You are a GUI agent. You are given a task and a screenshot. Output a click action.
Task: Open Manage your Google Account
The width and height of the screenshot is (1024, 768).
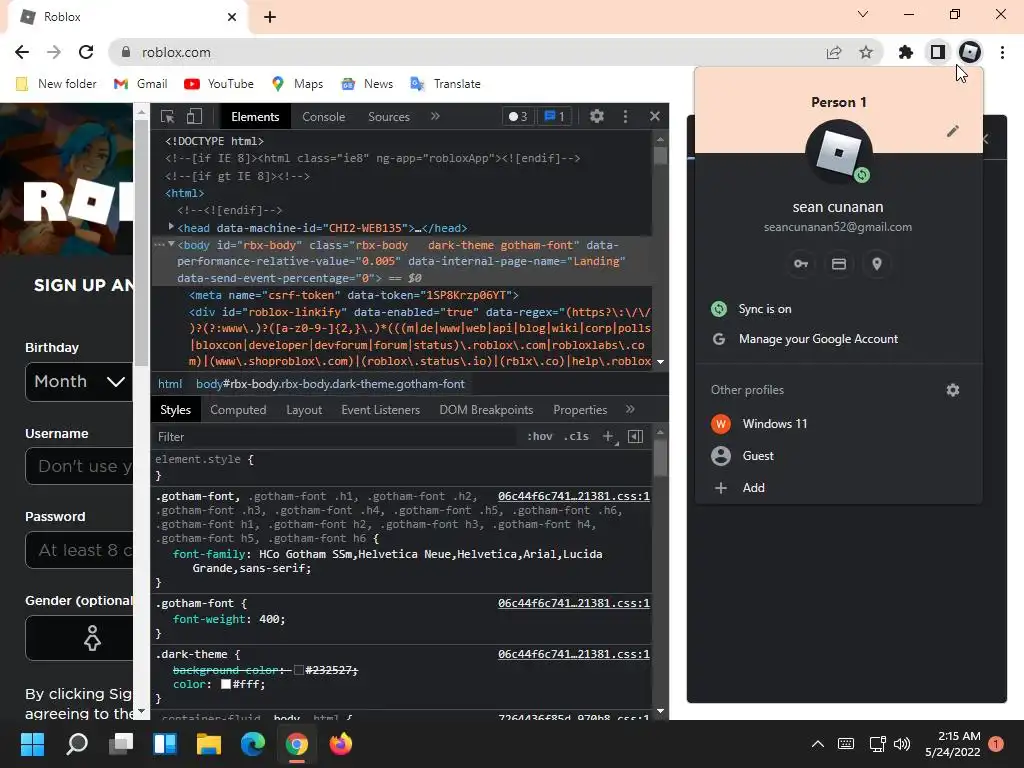(x=839, y=339)
